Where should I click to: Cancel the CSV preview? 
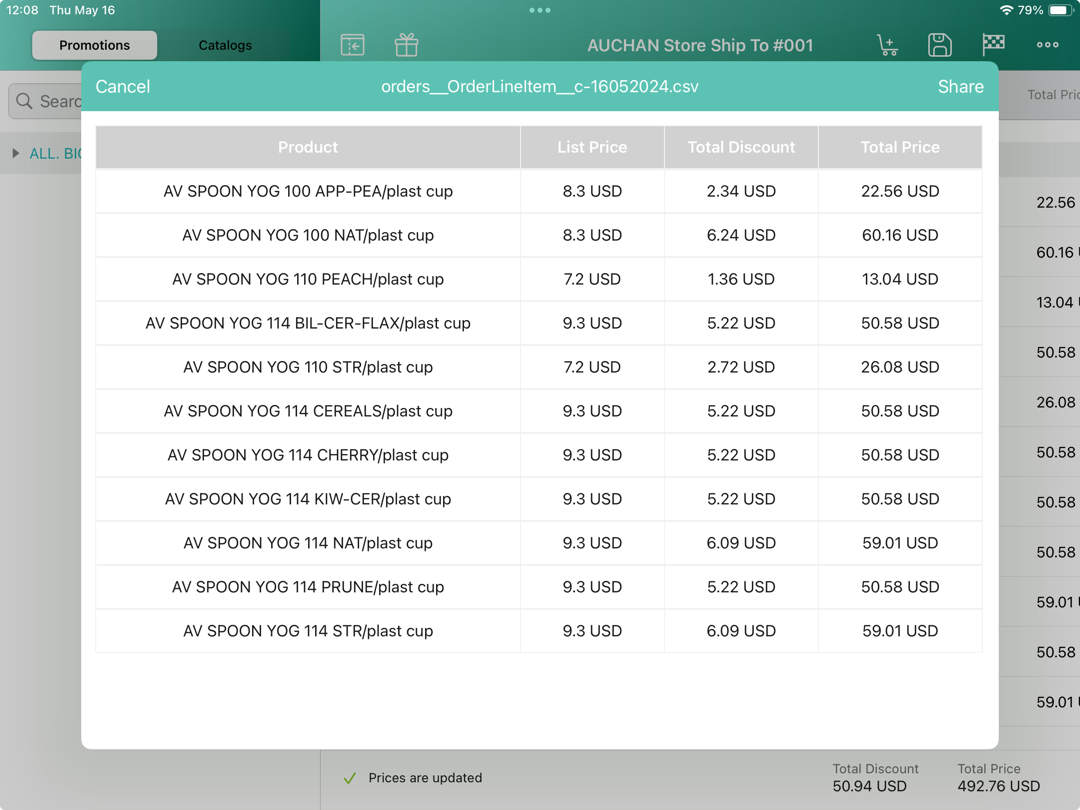(x=123, y=87)
